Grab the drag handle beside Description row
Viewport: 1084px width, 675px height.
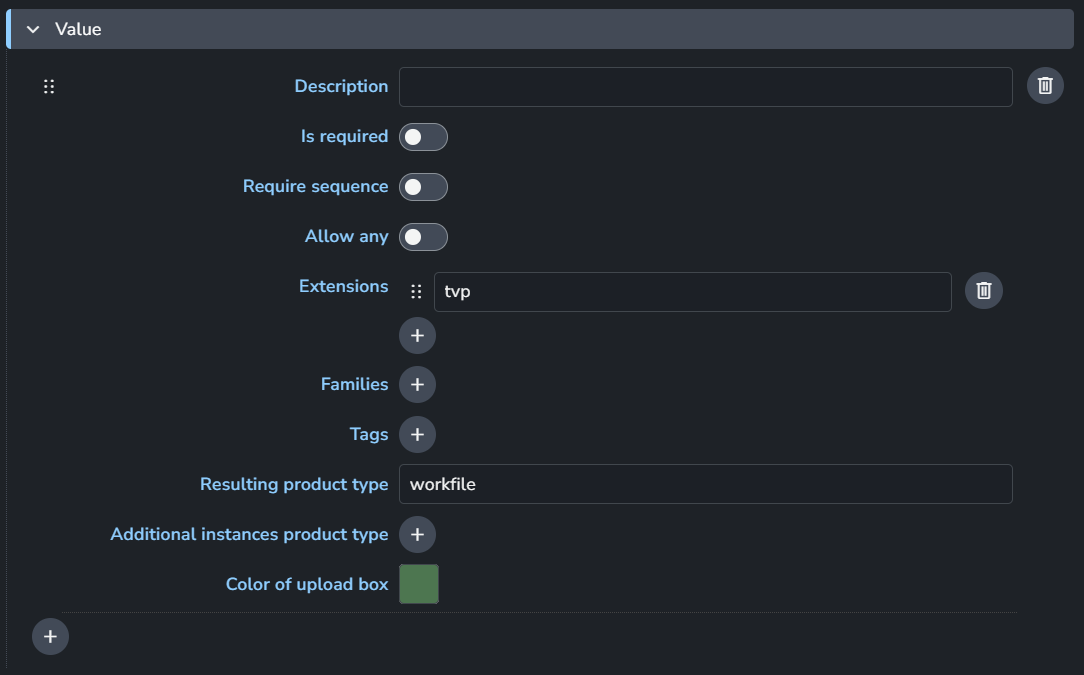pos(49,86)
